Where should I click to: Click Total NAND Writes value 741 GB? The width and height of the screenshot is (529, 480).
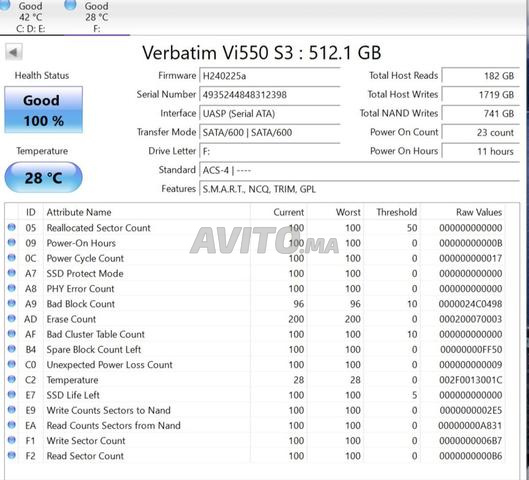point(480,114)
